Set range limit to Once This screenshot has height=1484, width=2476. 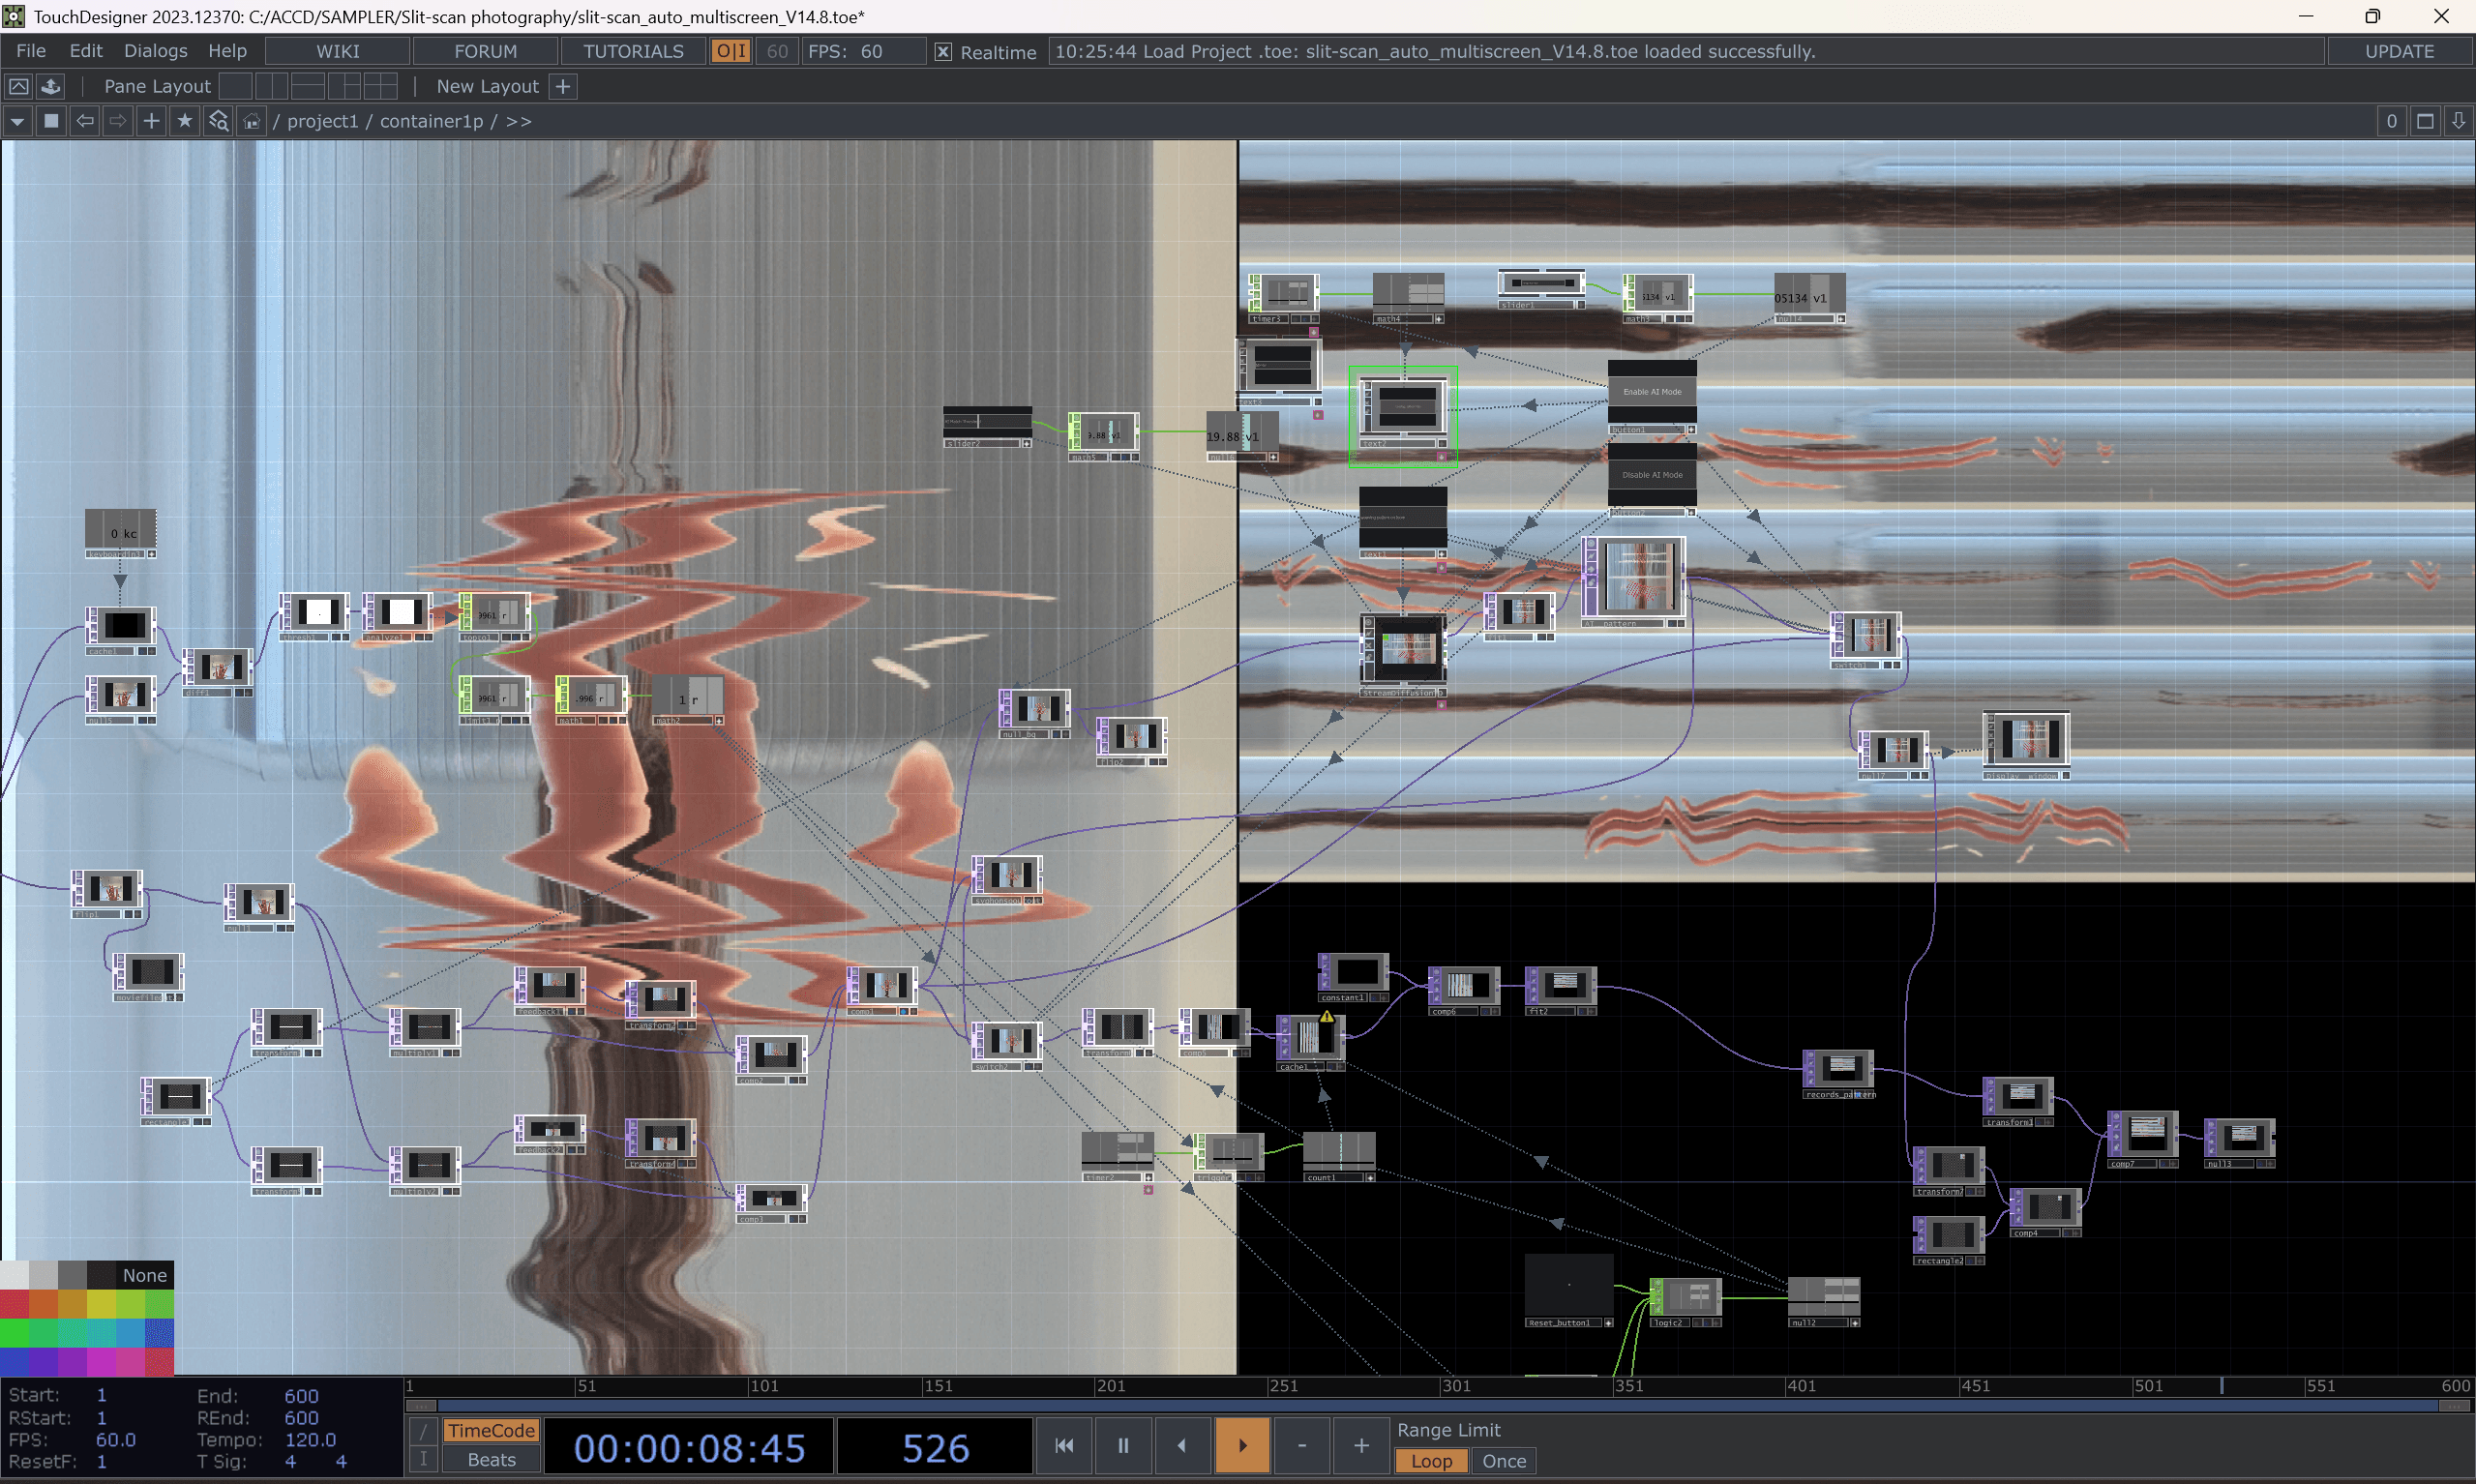1503,1461
